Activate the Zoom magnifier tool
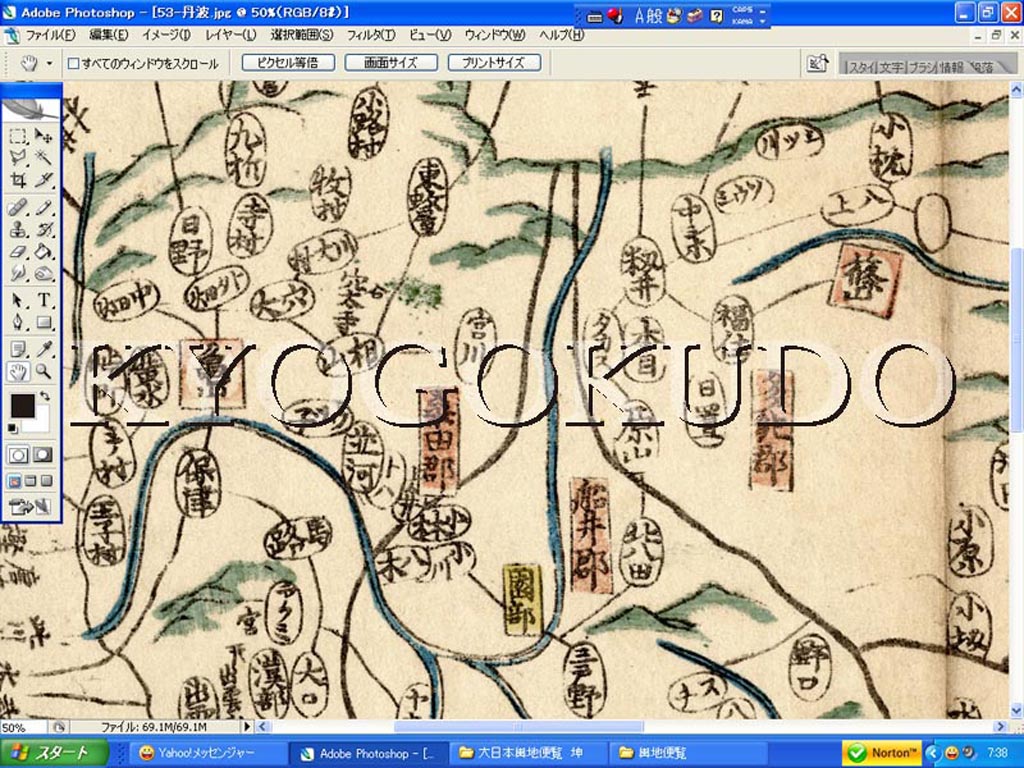This screenshot has width=1024, height=768. pos(43,372)
